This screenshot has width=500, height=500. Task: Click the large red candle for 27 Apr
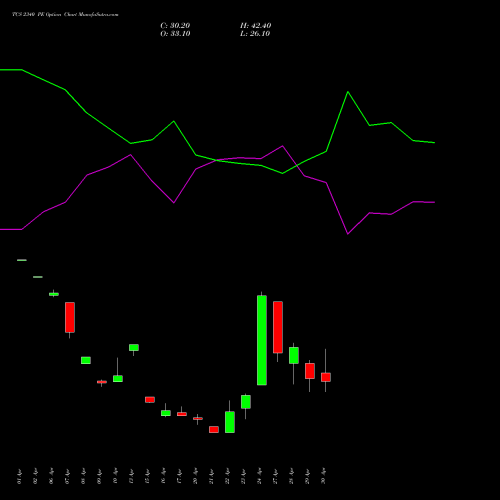278,327
